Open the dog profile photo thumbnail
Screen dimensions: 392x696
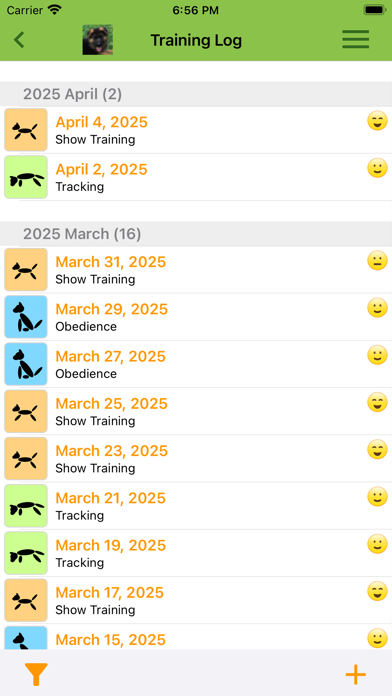[x=98, y=40]
